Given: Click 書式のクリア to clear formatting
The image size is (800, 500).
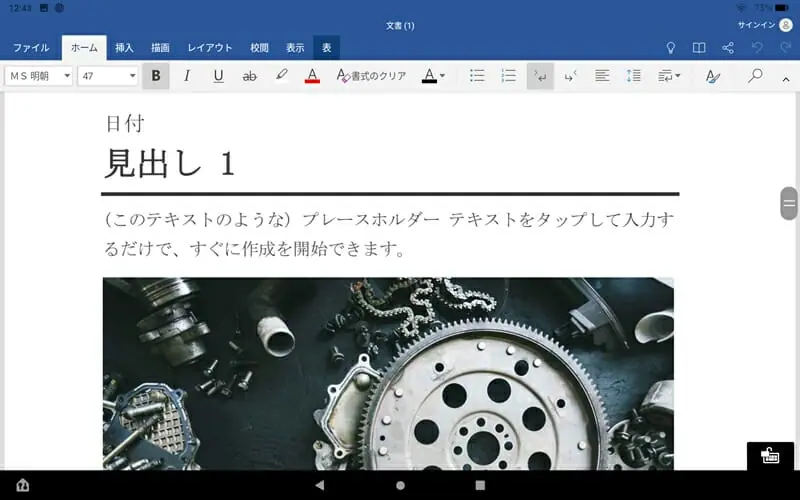Looking at the screenshot, I should coord(371,76).
